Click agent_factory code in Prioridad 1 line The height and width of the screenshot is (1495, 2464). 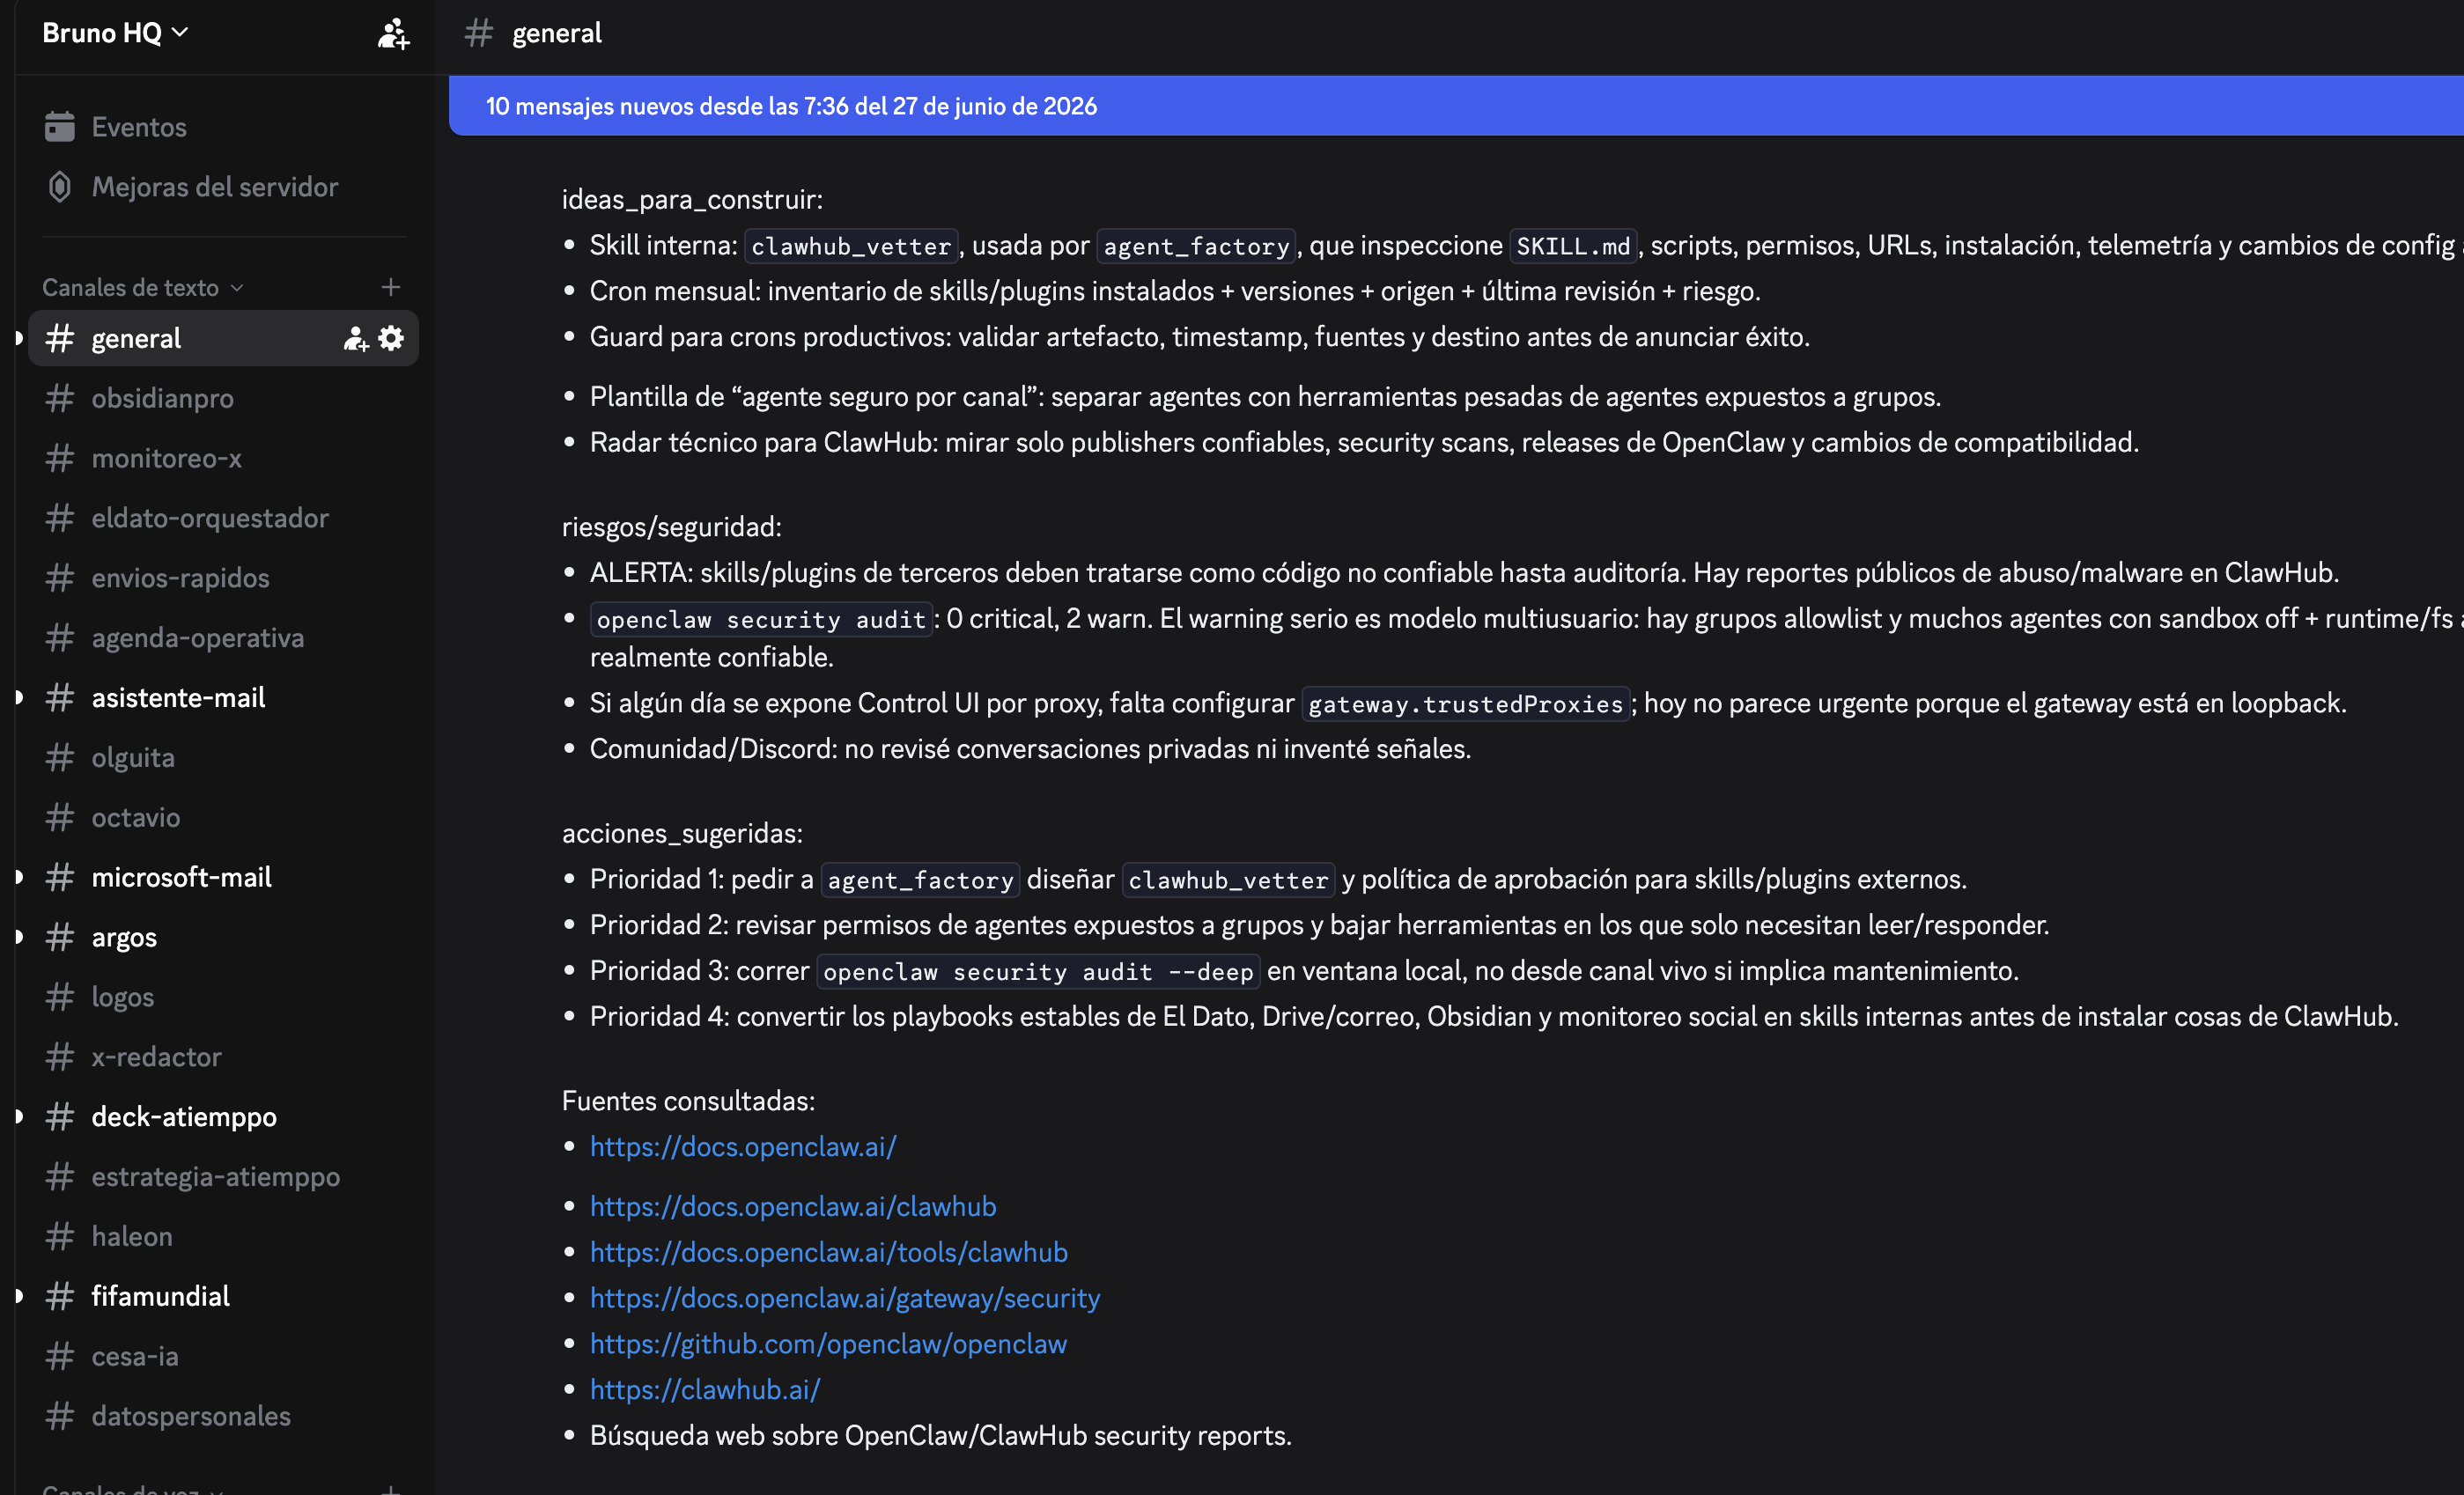coord(920,880)
